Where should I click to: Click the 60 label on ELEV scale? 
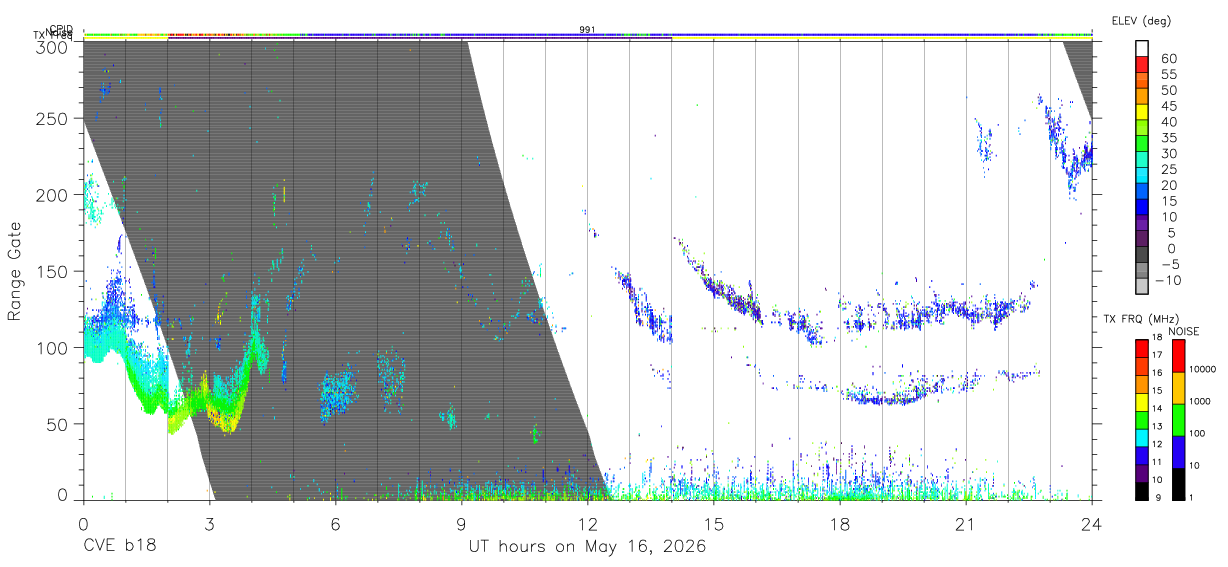[x=1168, y=58]
